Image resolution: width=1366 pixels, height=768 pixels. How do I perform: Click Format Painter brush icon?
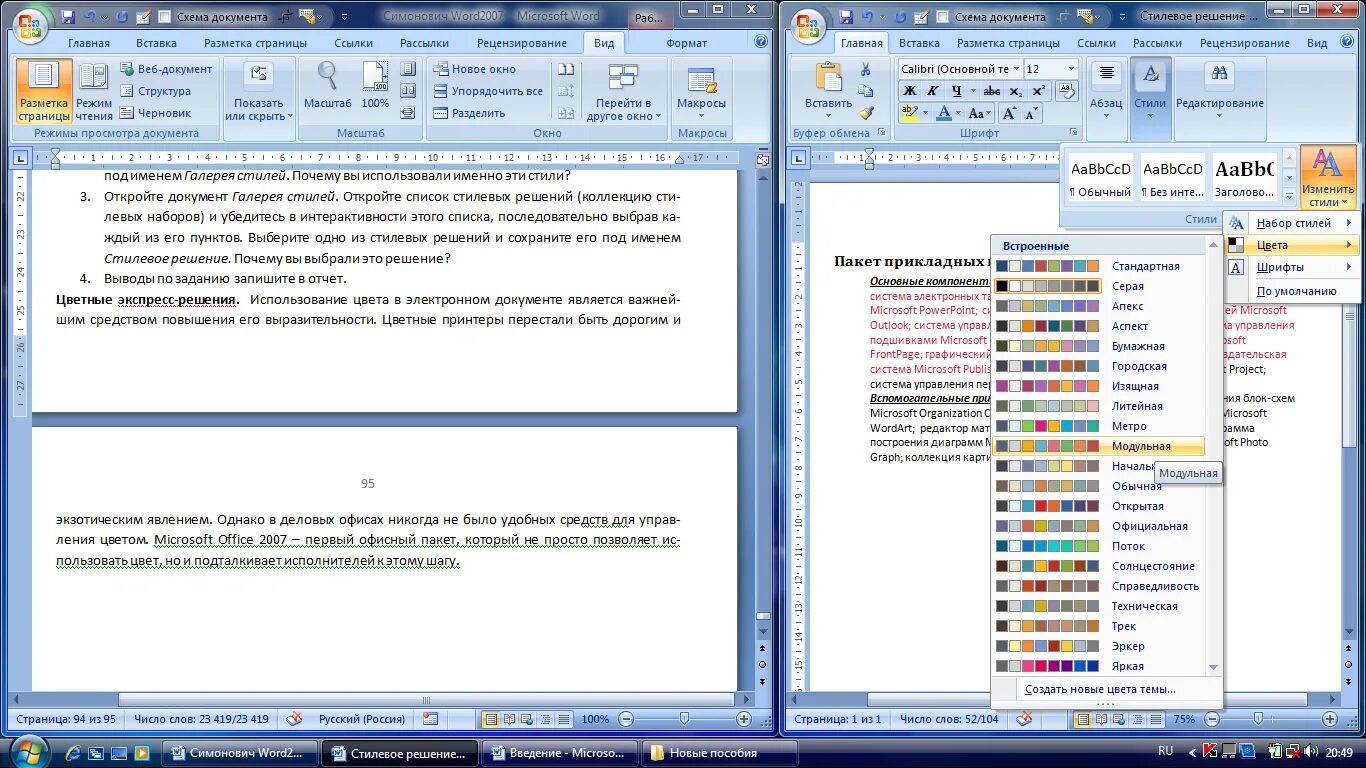[x=866, y=114]
